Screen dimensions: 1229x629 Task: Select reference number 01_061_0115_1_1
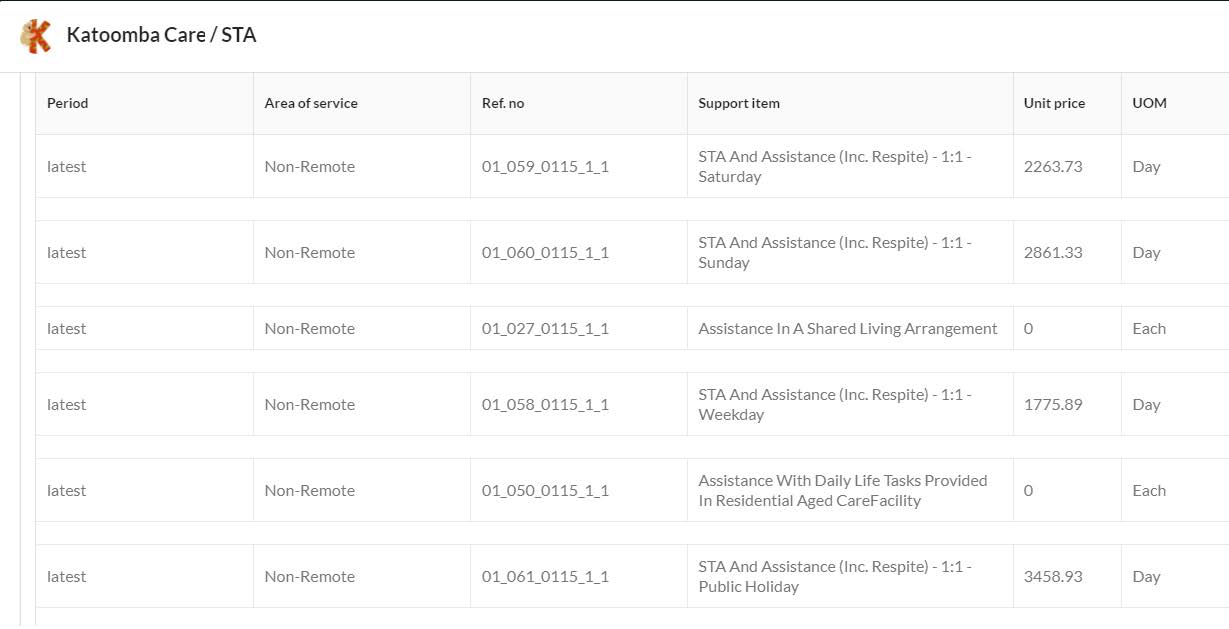[x=545, y=577]
